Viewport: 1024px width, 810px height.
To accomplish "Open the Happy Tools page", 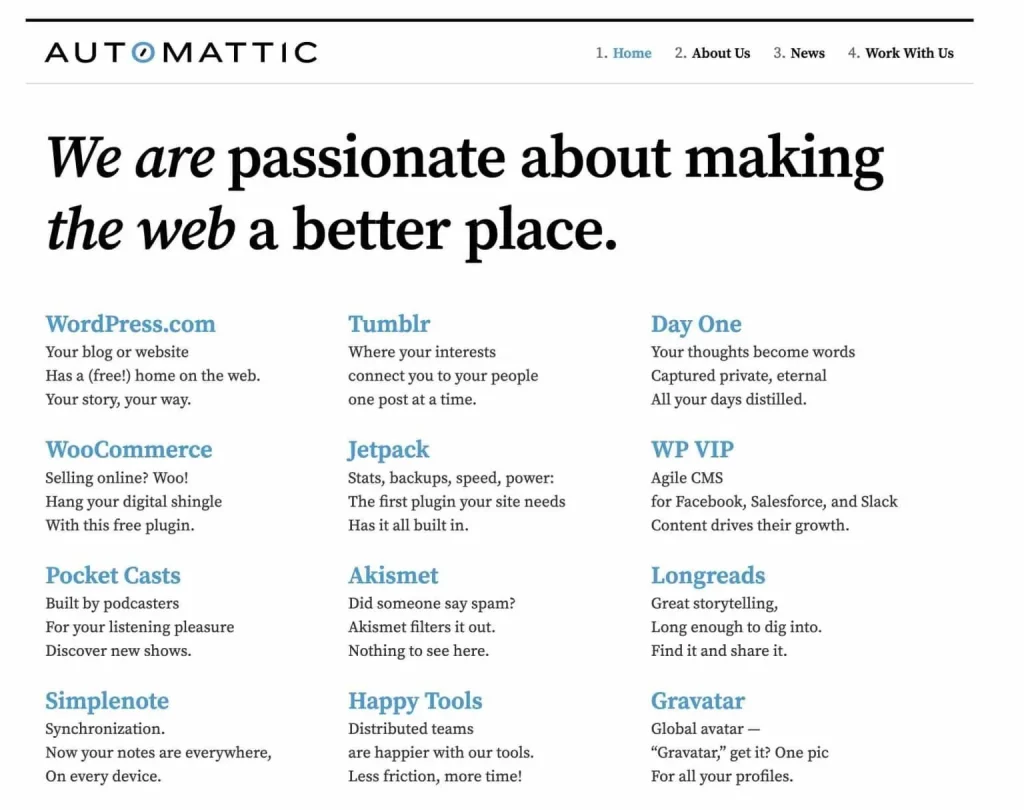I will [415, 701].
